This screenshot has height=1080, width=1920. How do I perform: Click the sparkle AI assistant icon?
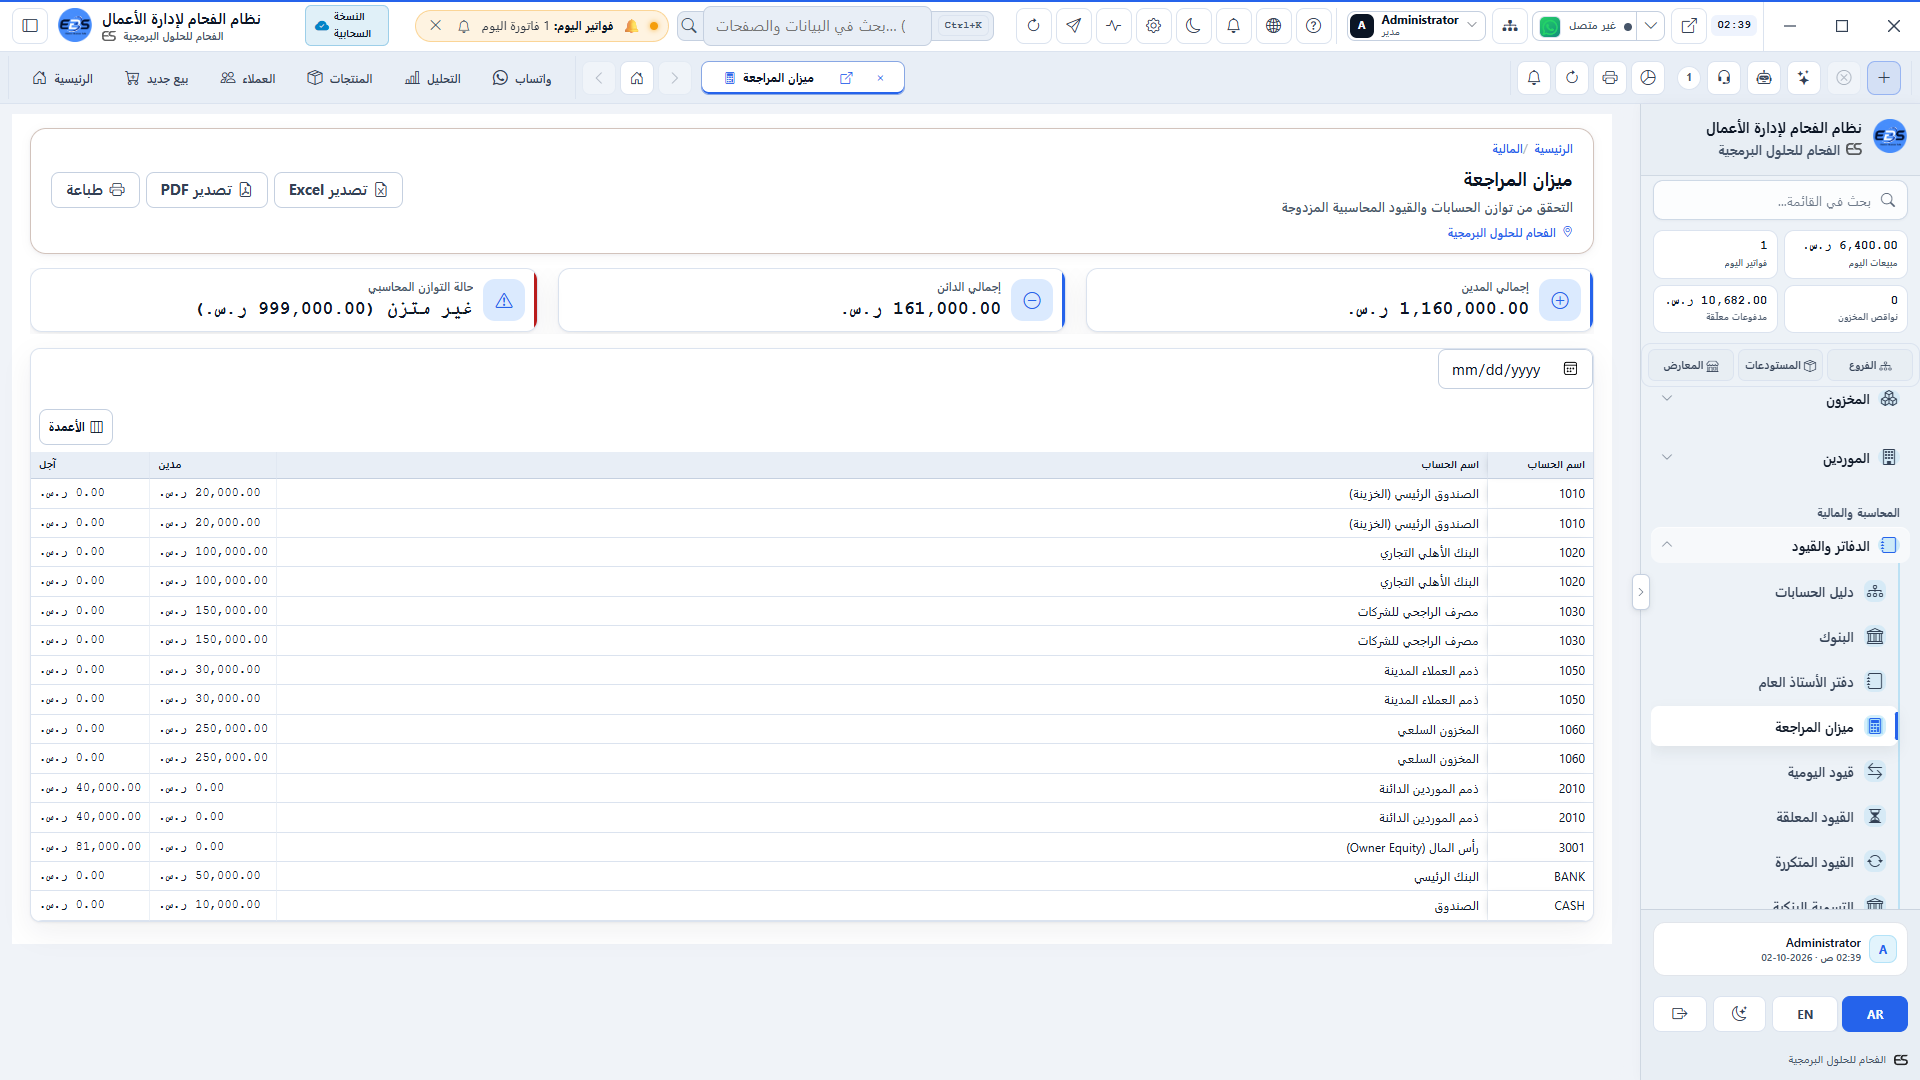[1803, 78]
